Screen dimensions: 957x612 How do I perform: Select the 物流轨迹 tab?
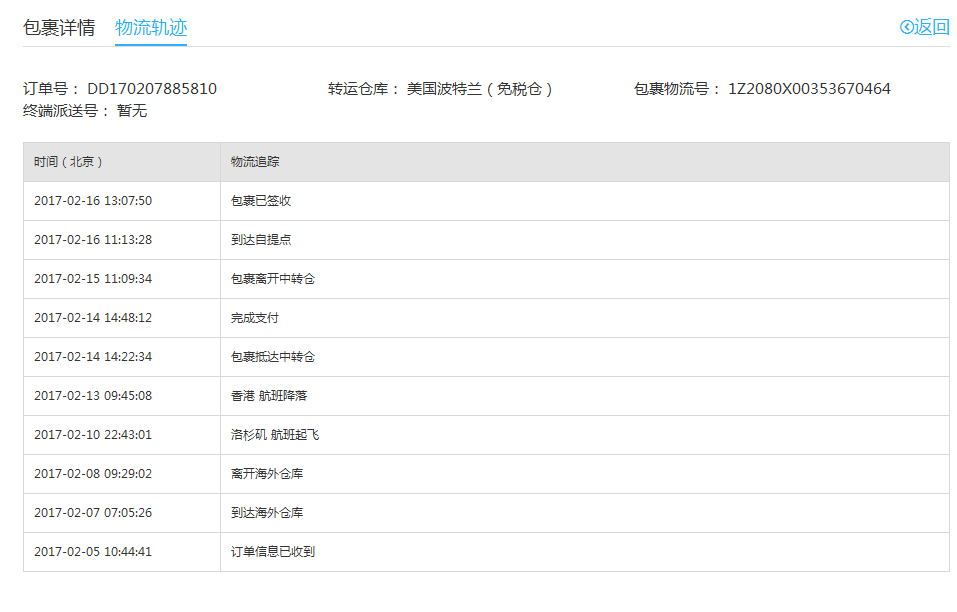pos(151,27)
